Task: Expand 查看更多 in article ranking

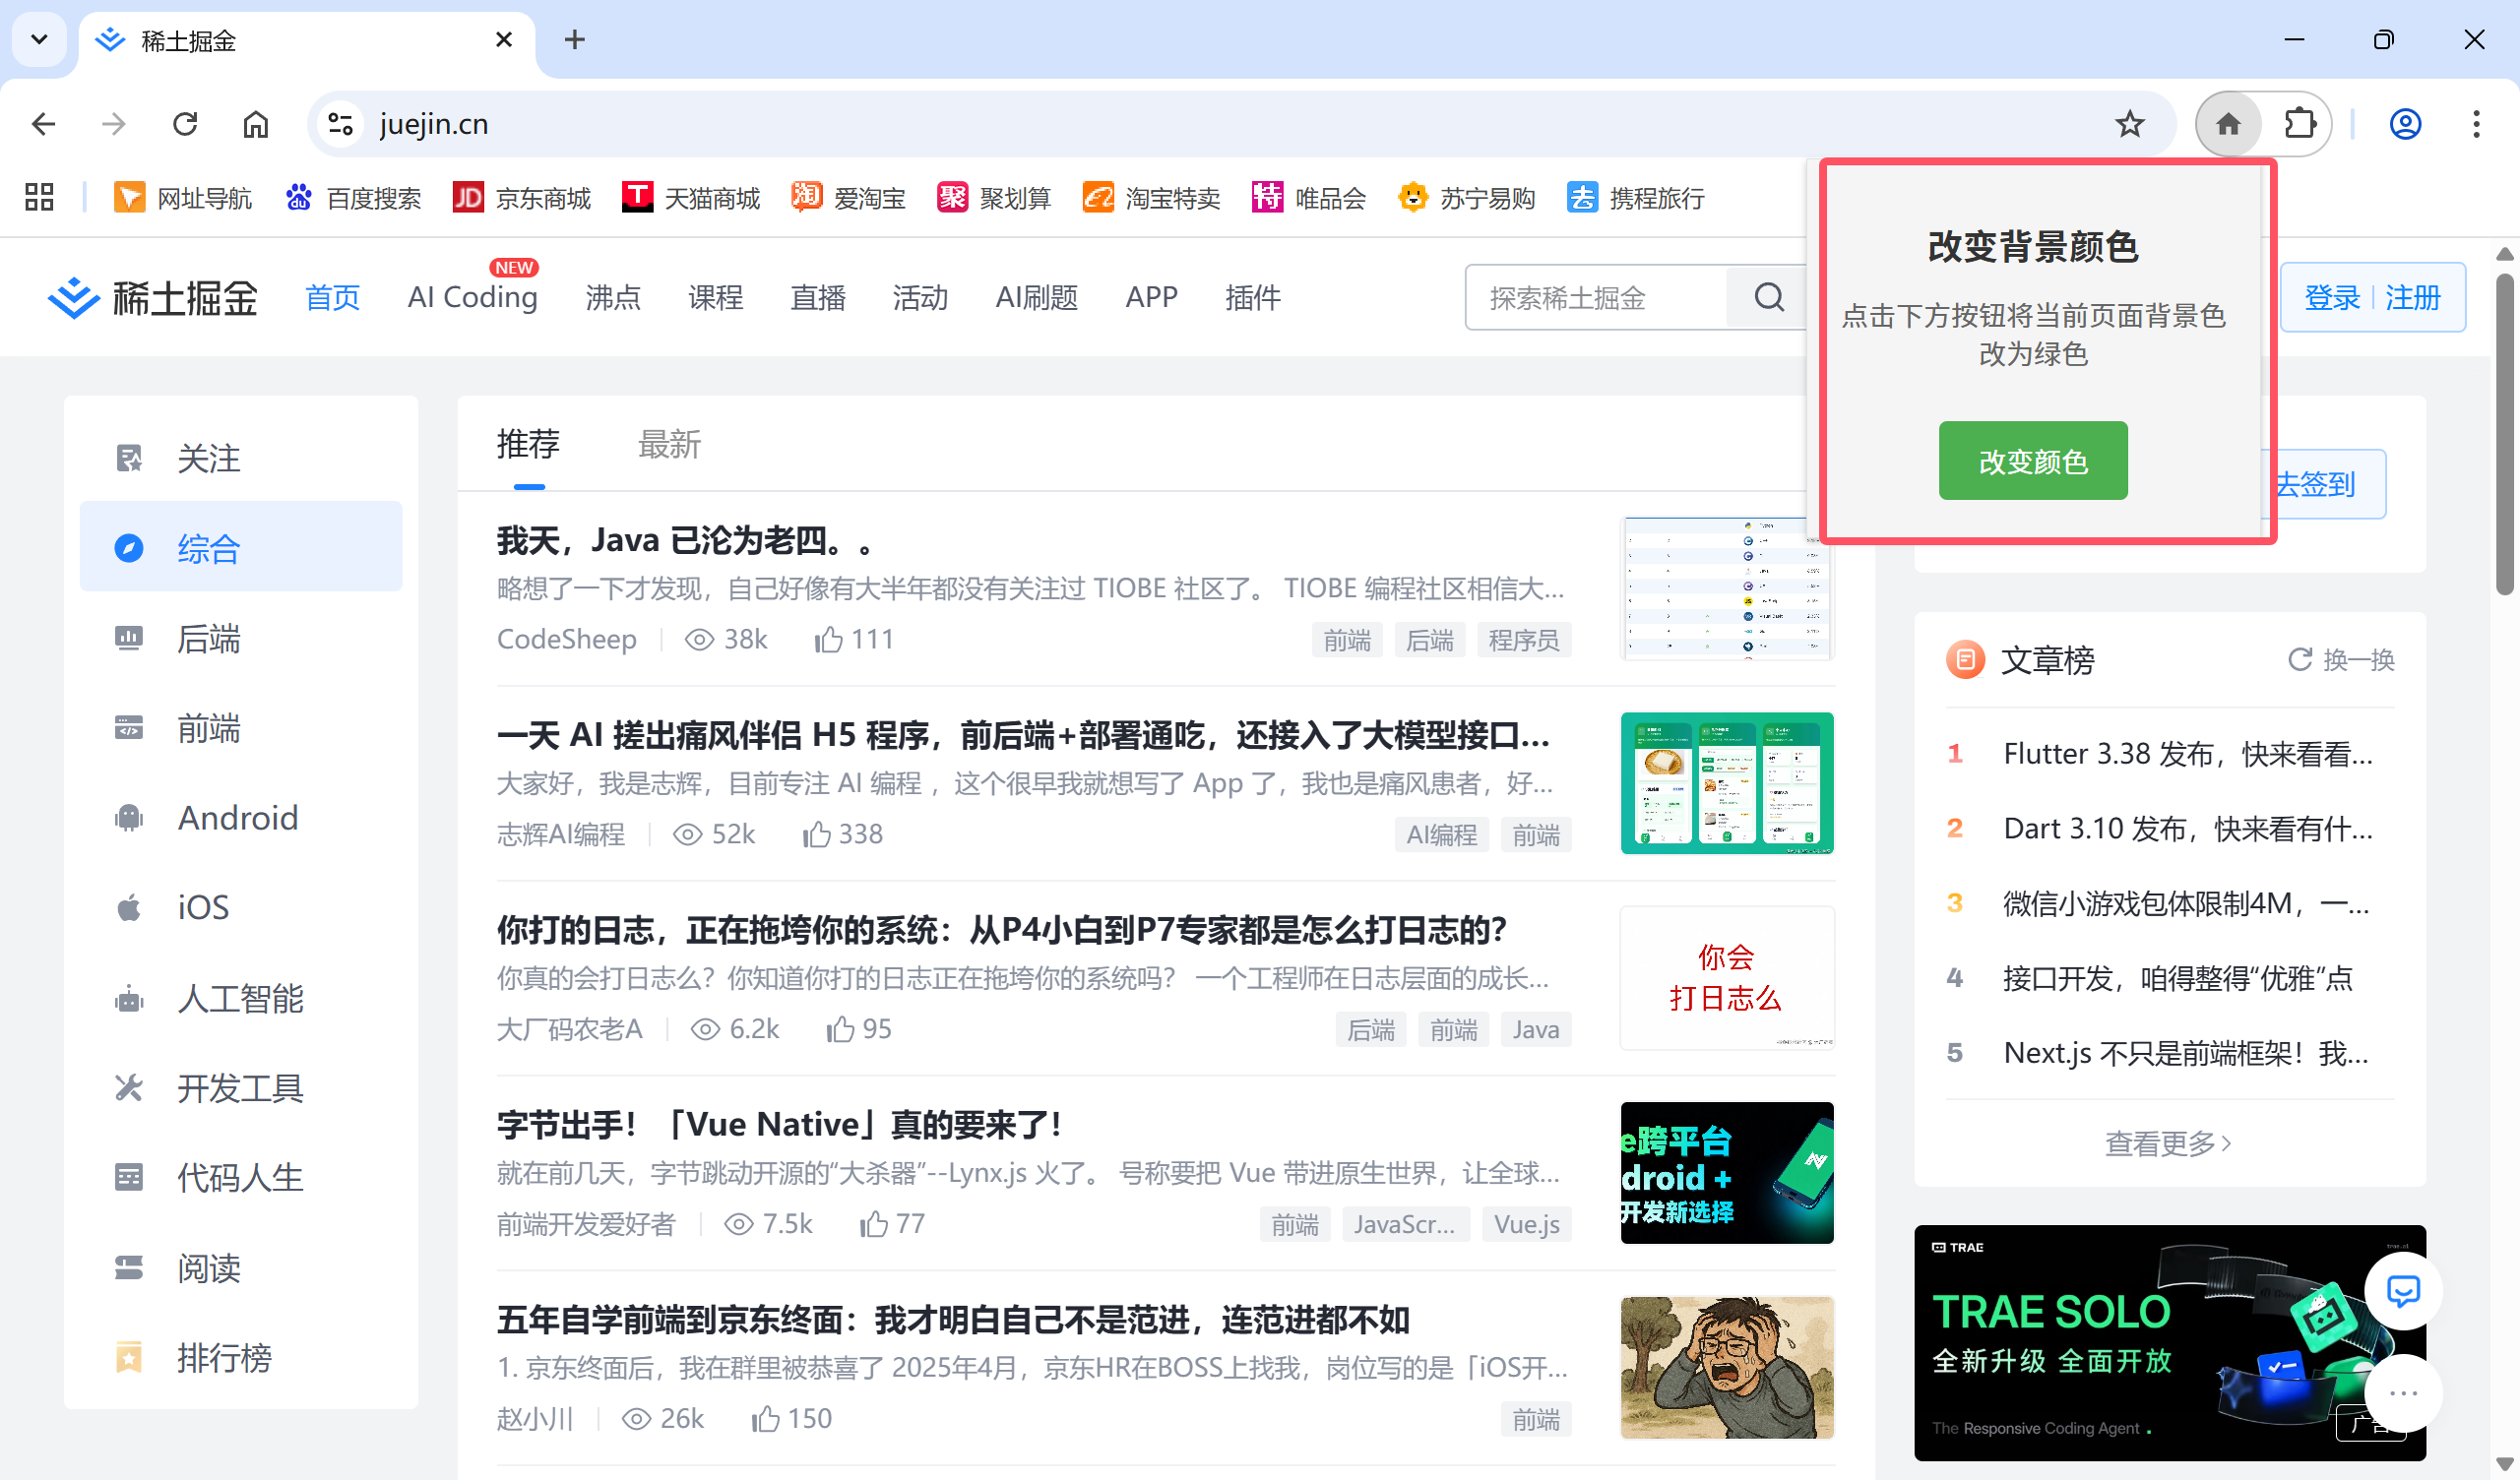Action: [2168, 1142]
